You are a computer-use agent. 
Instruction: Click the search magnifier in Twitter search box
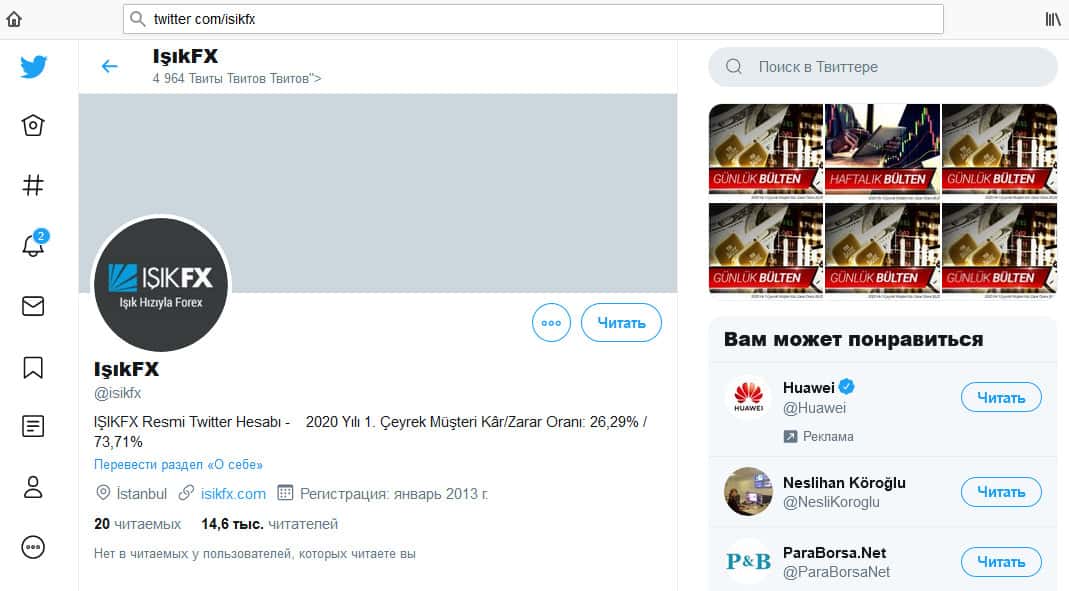tap(734, 67)
